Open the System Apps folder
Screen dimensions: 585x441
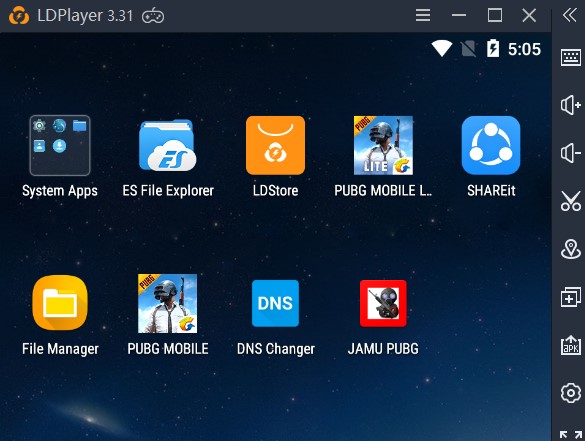click(x=60, y=145)
